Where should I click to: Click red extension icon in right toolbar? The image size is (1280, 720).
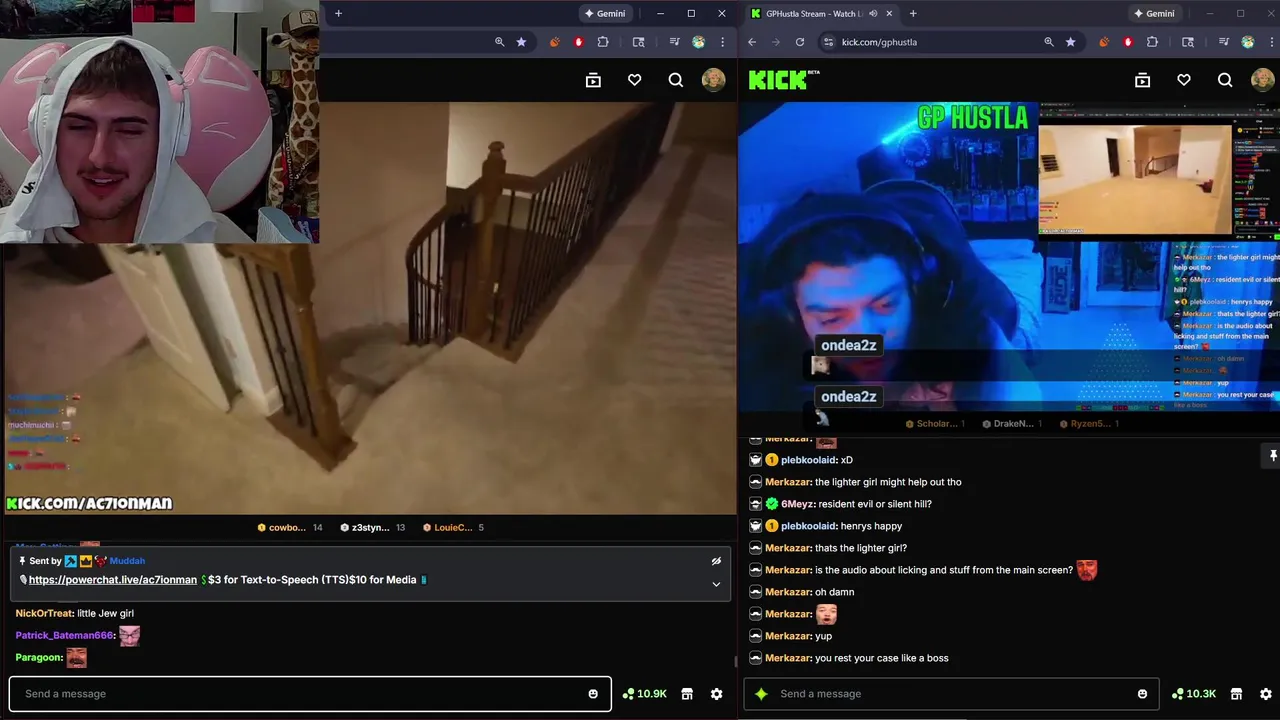tap(1128, 42)
